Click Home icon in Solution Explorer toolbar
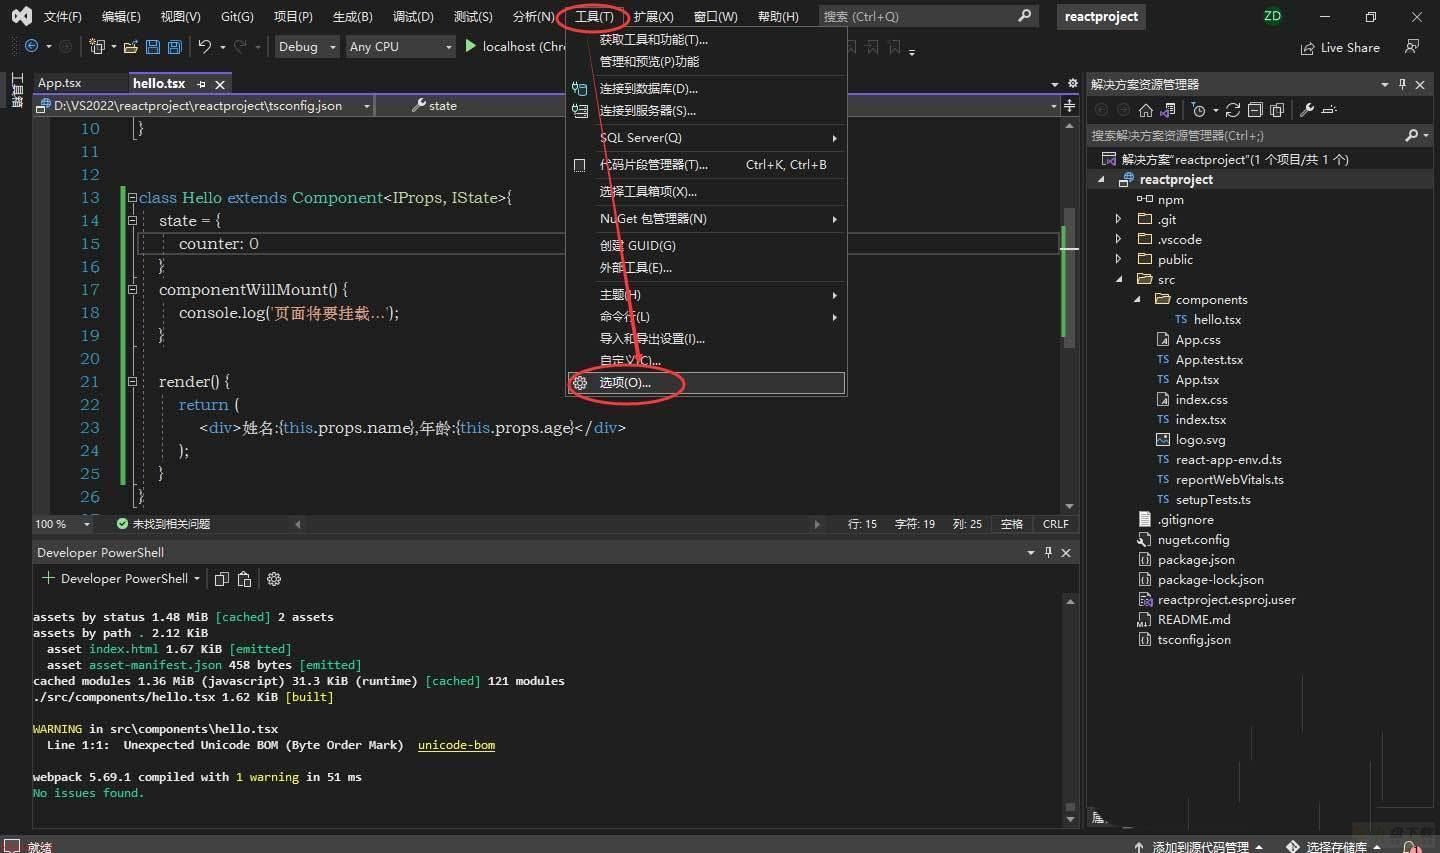This screenshot has height=853, width=1440. (1146, 110)
